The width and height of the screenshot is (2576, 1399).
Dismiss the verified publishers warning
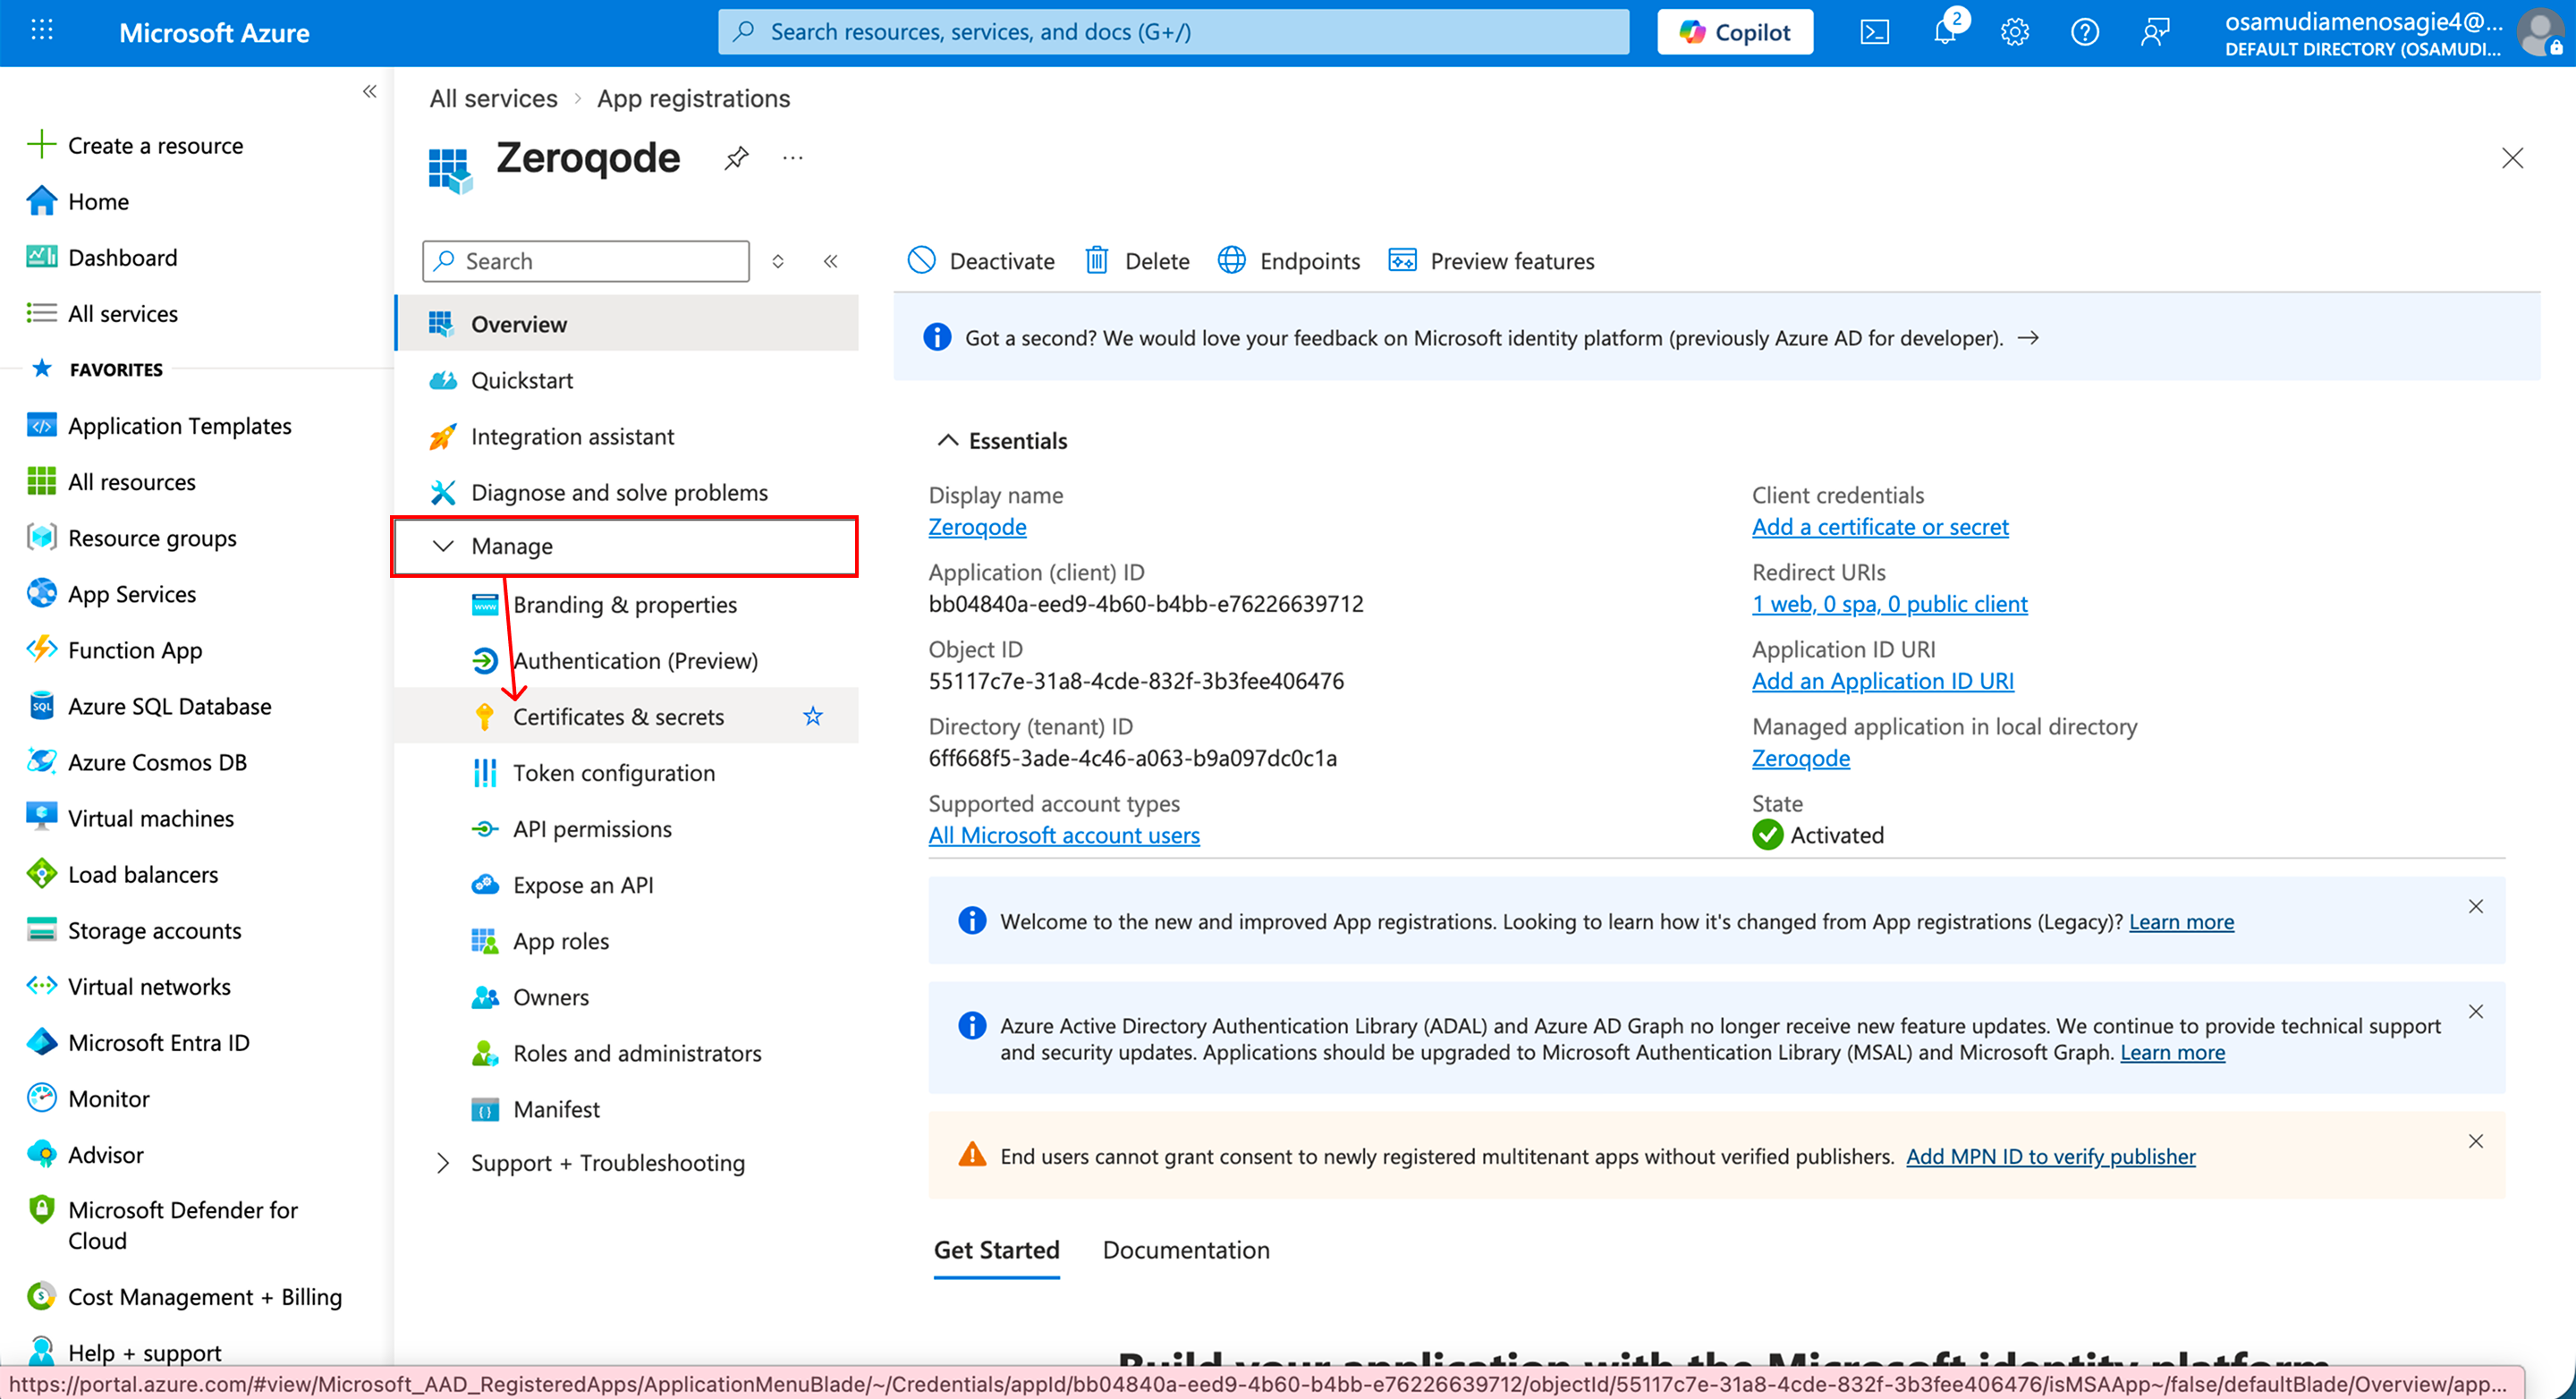click(2475, 1141)
